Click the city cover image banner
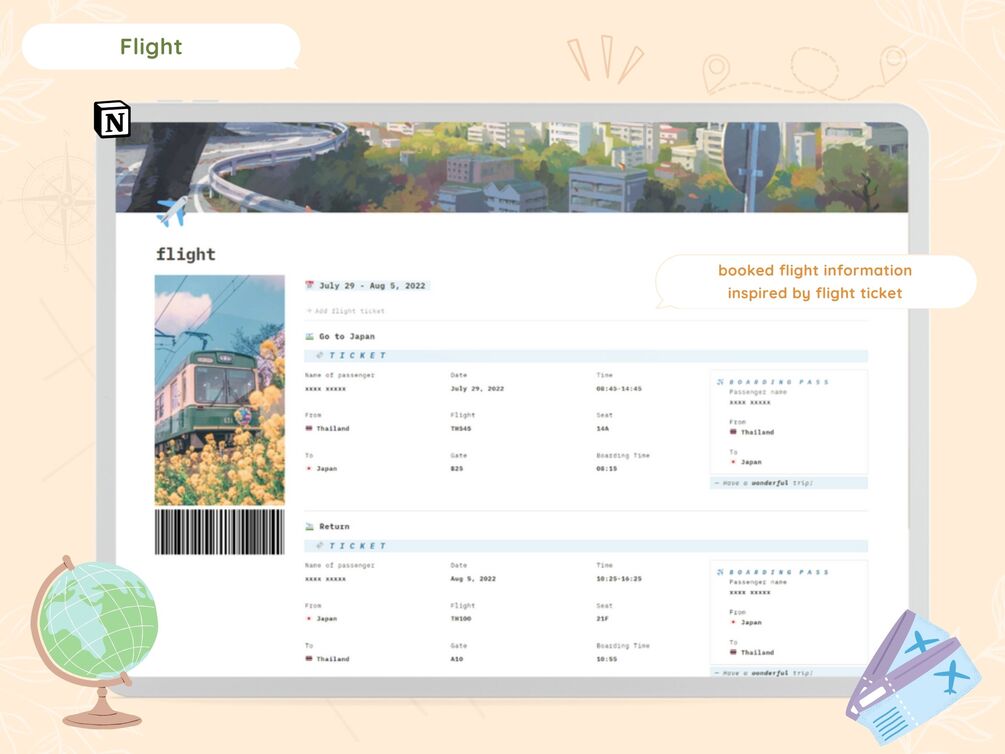The width and height of the screenshot is (1005, 754). (x=511, y=167)
